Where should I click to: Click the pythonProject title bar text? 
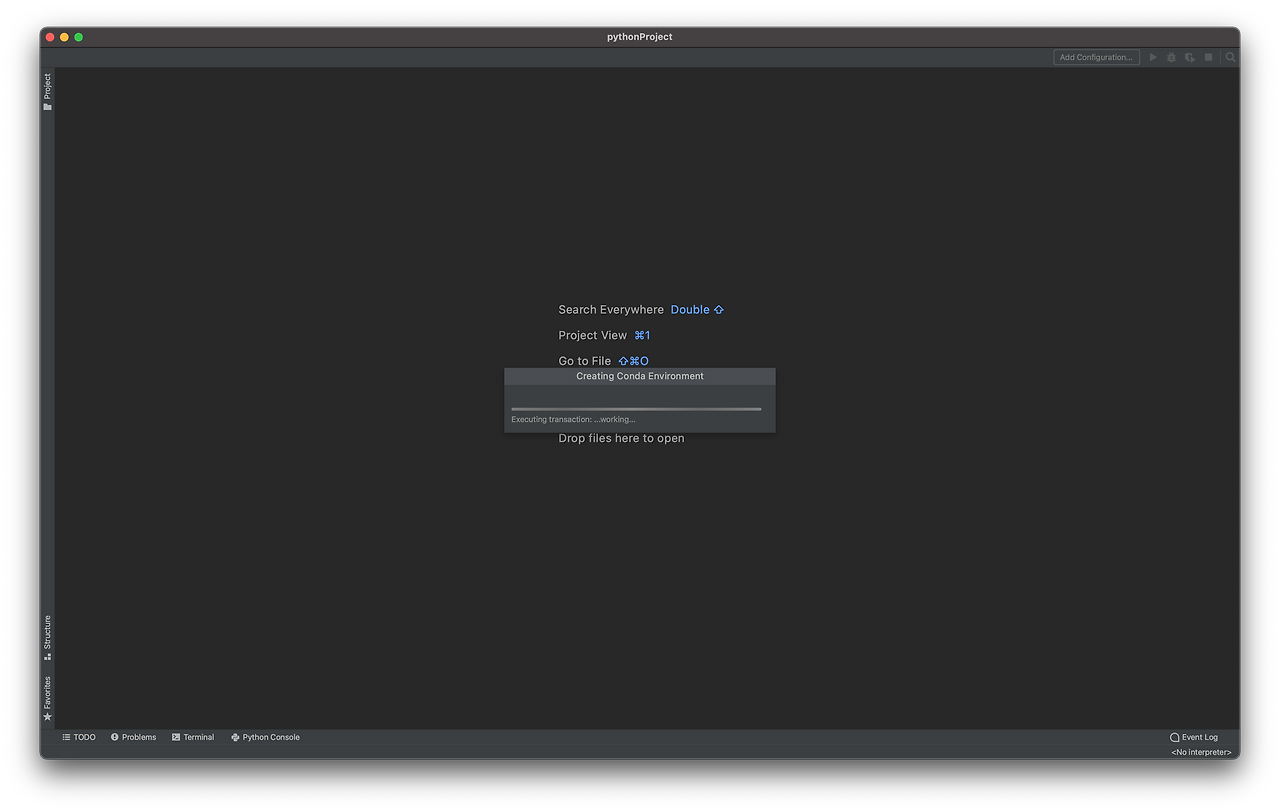click(x=639, y=36)
